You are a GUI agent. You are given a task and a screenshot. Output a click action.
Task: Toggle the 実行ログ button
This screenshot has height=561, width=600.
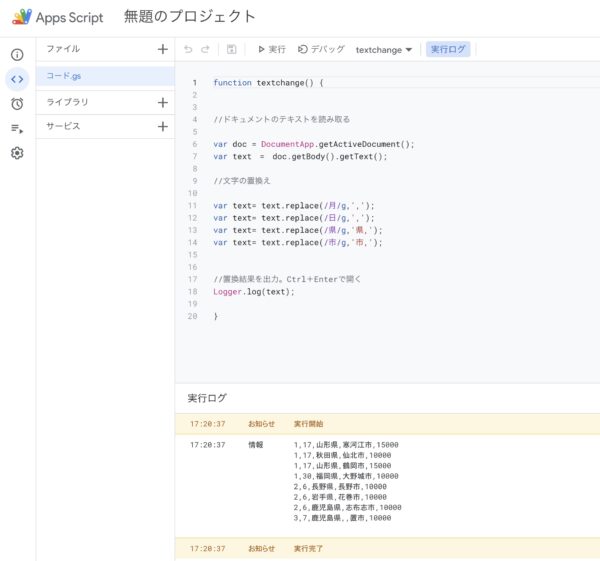tap(448, 49)
